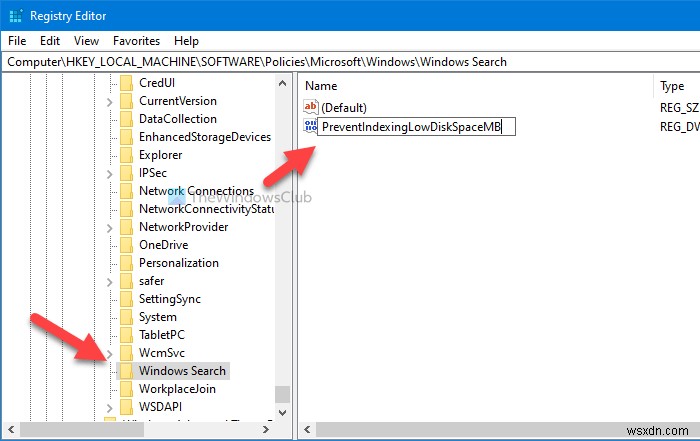Click the tree horizontal scroll right arrow
Viewport: 700px width, 441px height.
266,430
